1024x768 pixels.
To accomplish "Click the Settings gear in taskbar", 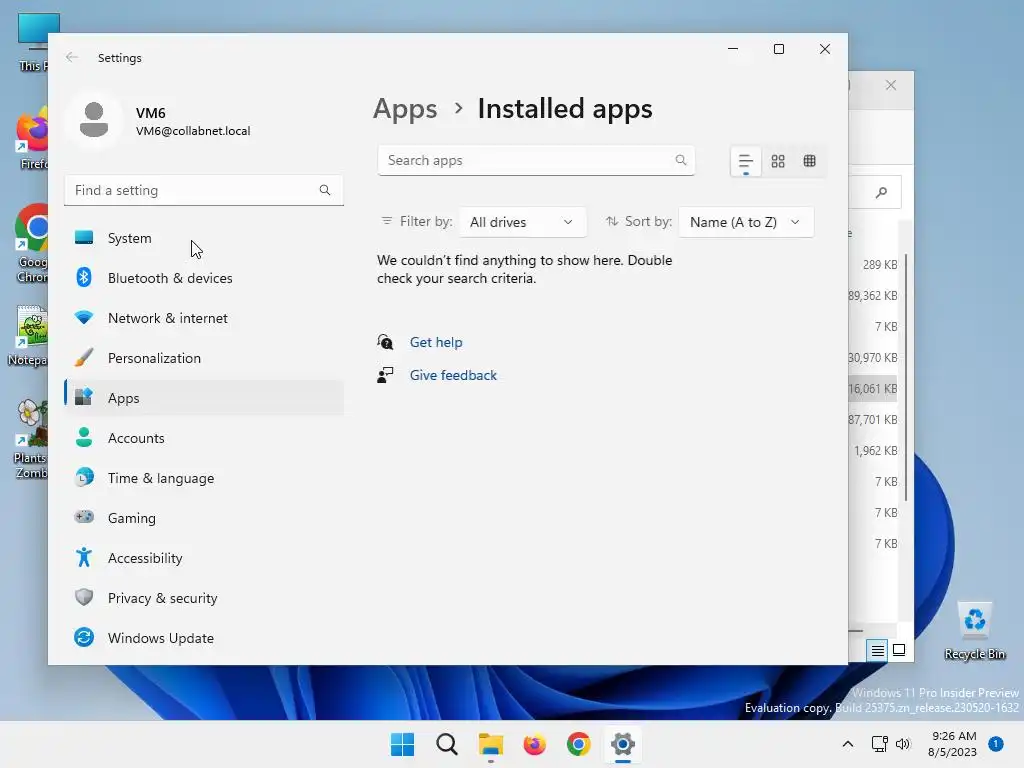I will click(623, 744).
